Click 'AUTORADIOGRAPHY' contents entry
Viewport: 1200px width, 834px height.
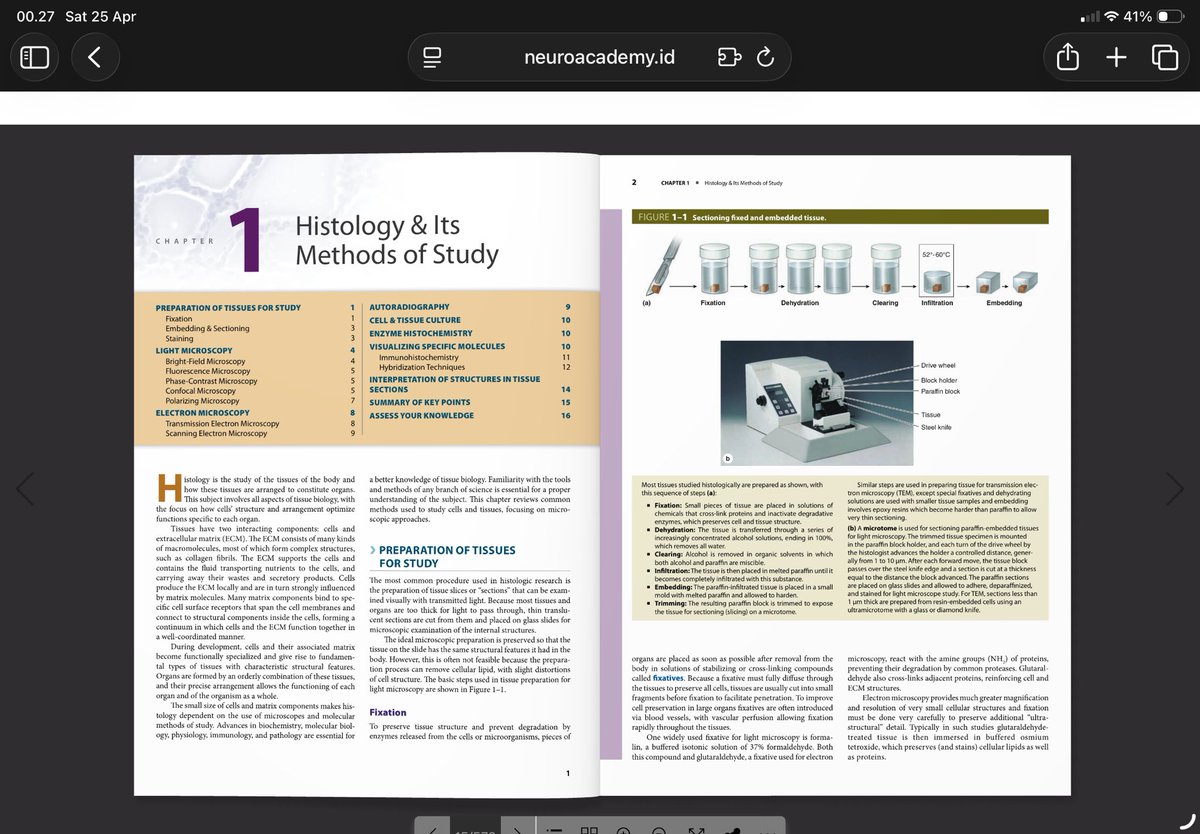coord(409,306)
